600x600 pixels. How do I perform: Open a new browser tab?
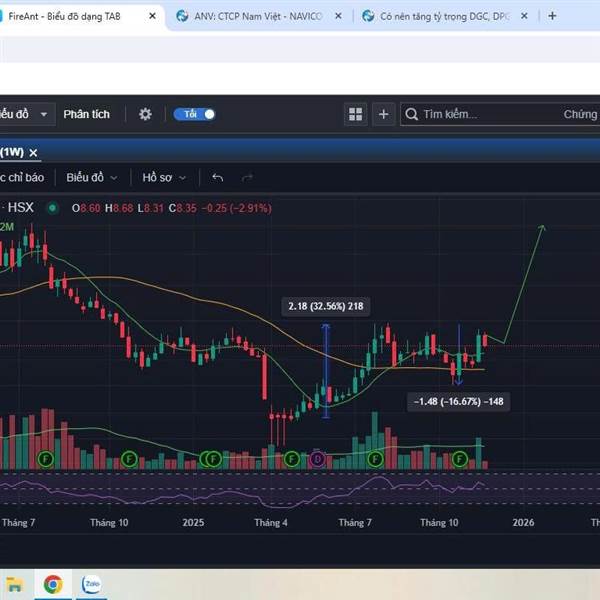553,16
